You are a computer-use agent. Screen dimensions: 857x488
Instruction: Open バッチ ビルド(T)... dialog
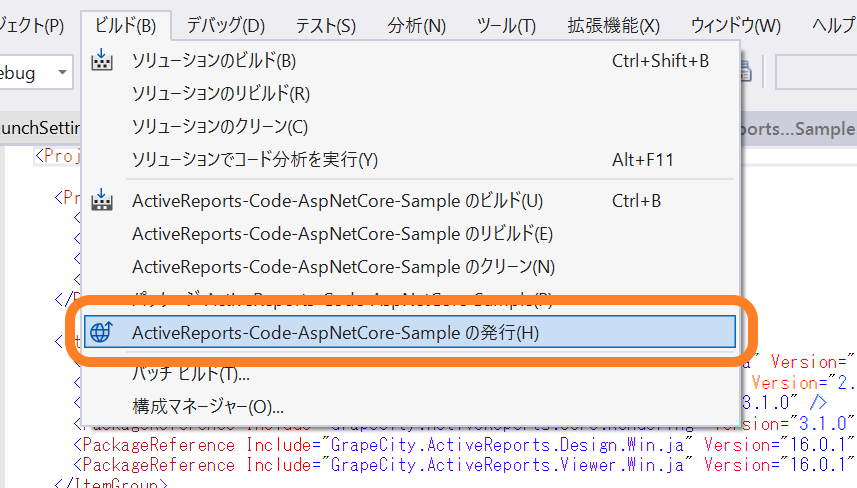[410, 374]
